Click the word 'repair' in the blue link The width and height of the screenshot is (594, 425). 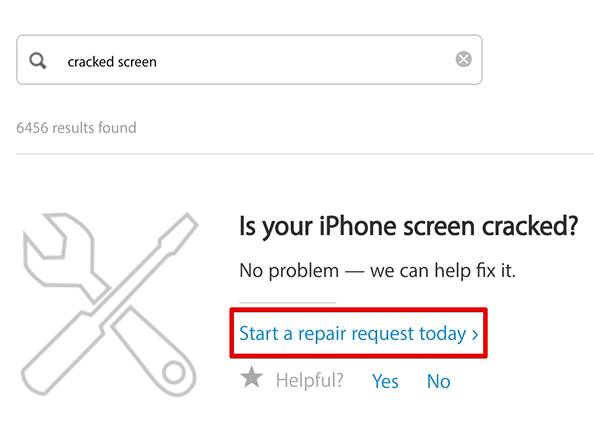tap(322, 335)
